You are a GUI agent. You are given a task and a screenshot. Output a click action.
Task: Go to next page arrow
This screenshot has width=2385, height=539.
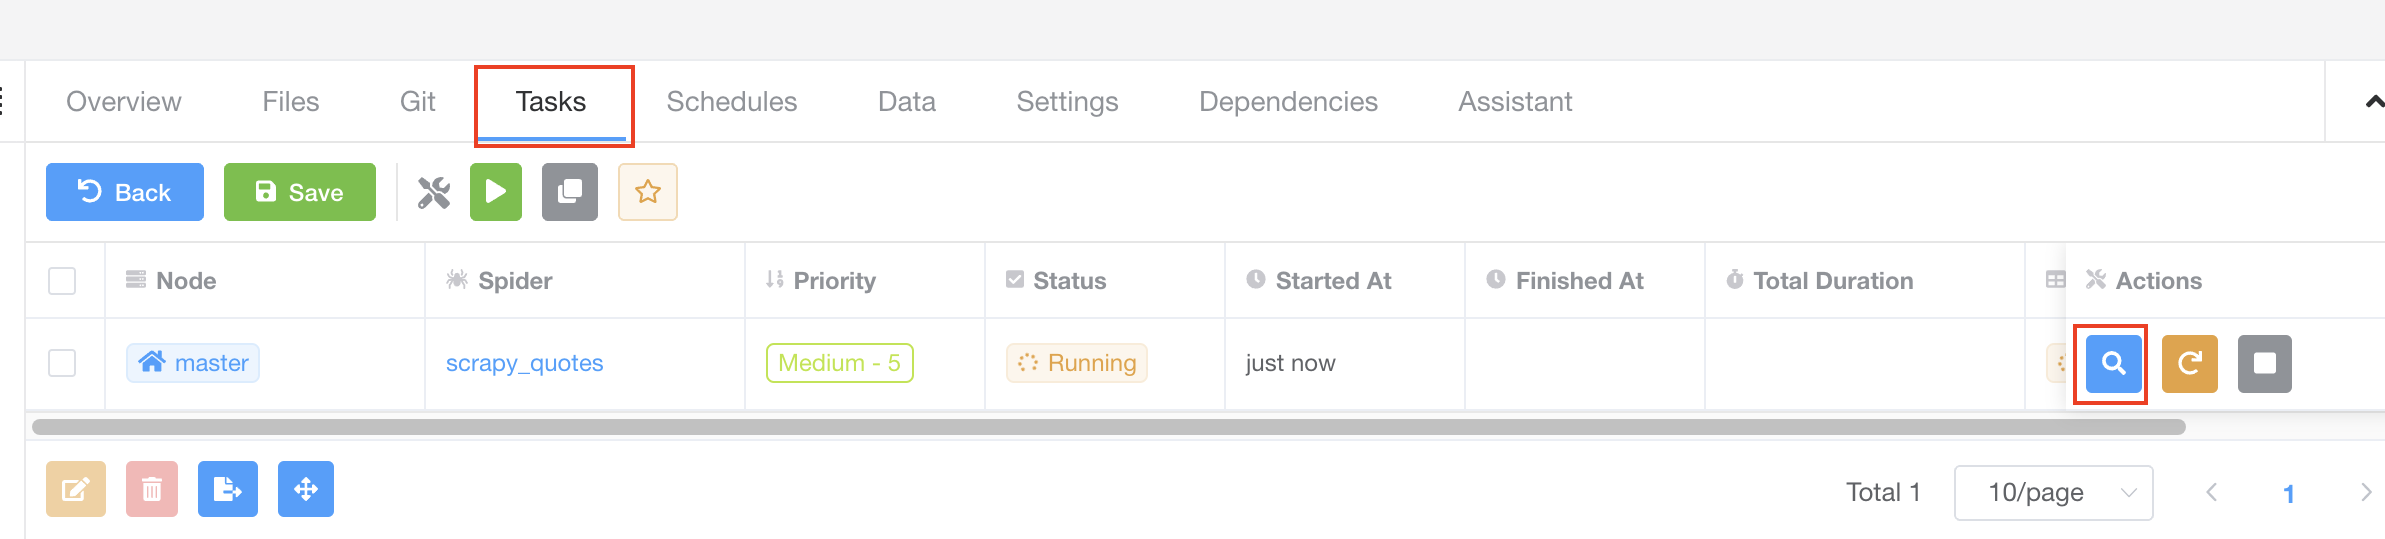pyautogui.click(x=2365, y=492)
